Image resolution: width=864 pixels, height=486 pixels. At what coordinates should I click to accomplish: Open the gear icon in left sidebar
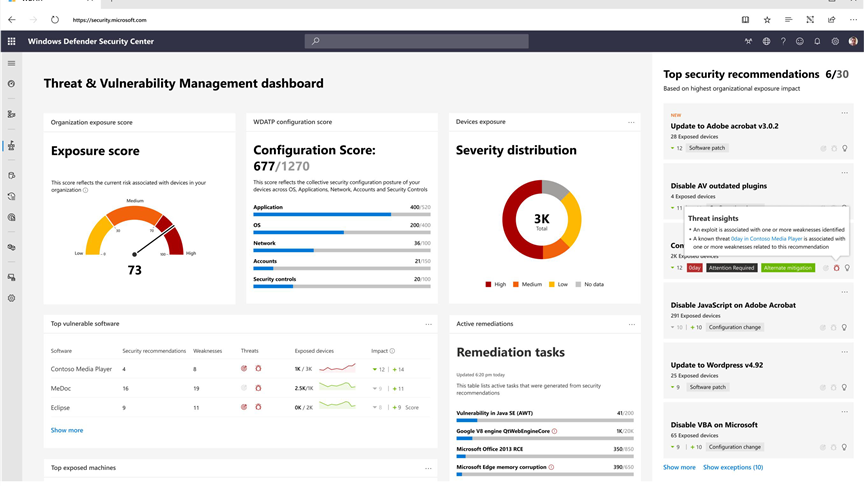[x=12, y=298]
